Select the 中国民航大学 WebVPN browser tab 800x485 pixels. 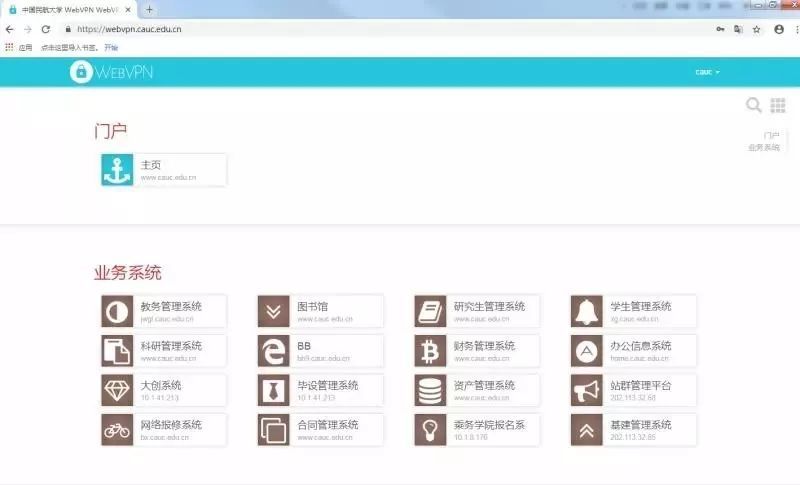pyautogui.click(x=69, y=10)
